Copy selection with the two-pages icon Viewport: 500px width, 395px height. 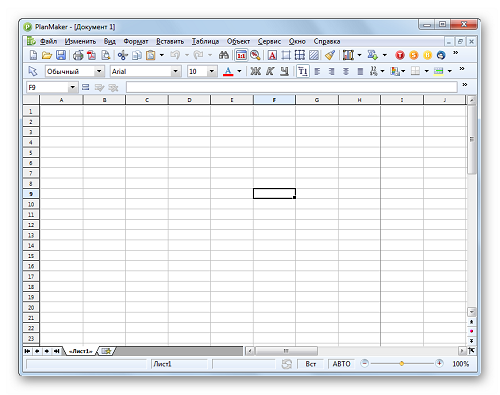pyautogui.click(x=137, y=55)
